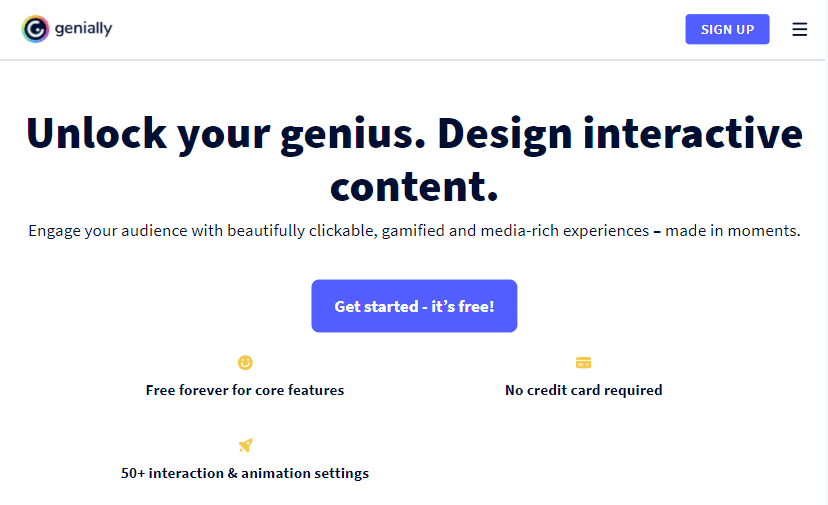Click the yellow credit card icon

(584, 362)
